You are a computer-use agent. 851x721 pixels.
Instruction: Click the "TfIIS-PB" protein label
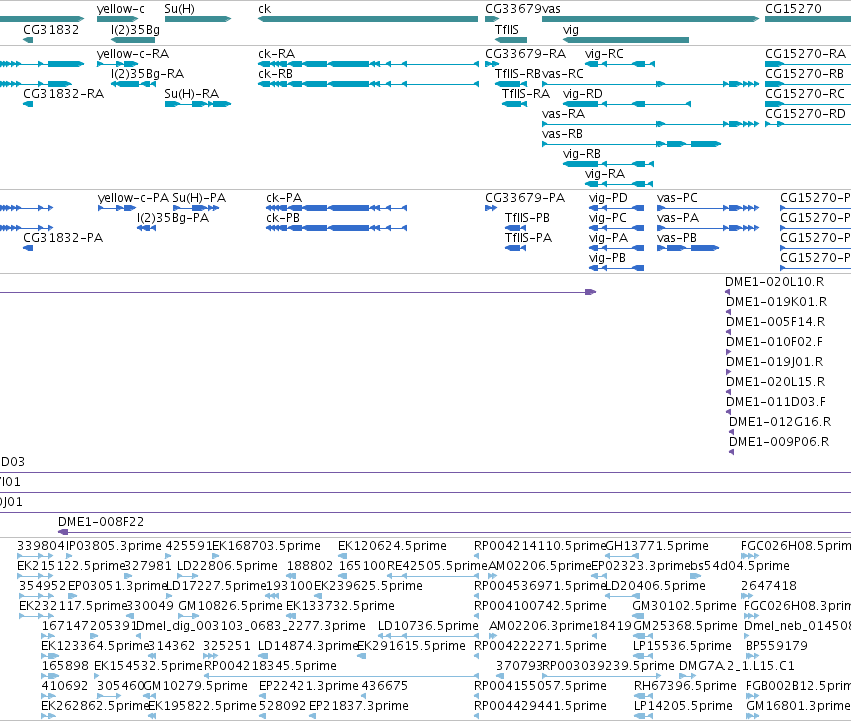[x=527, y=218]
